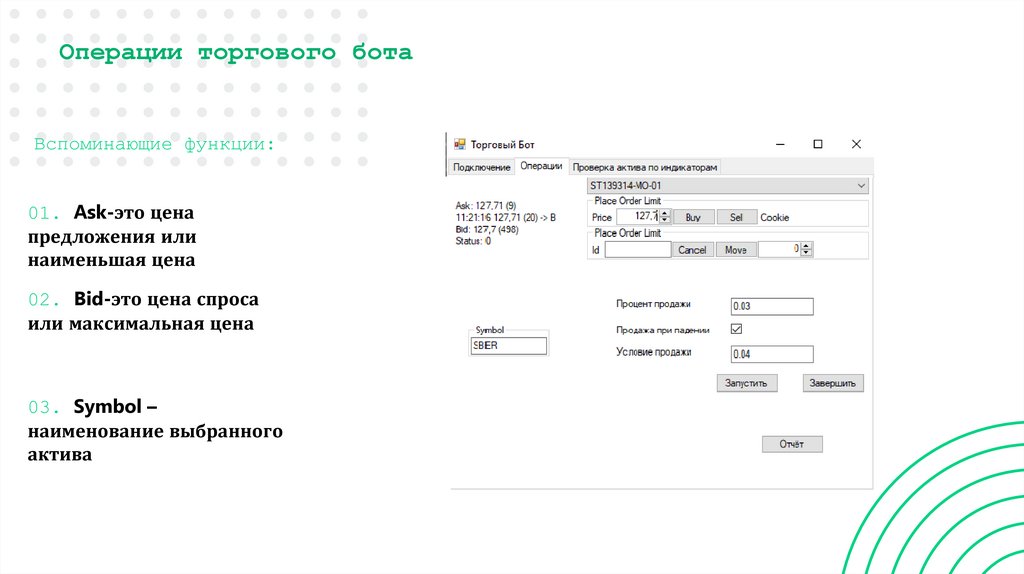
Task: Close the Торговый Бот window
Action: [856, 144]
